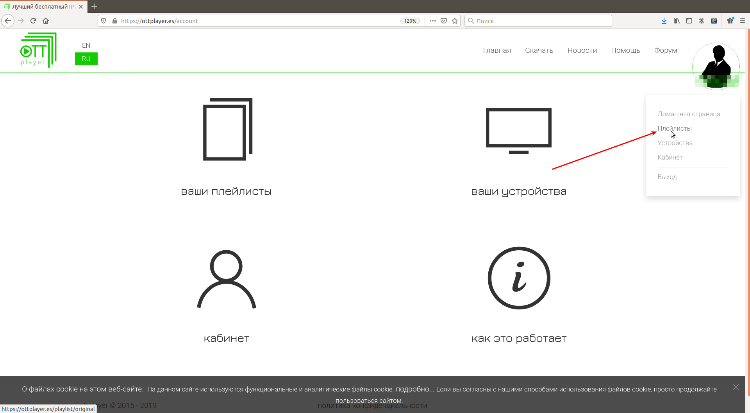The width and height of the screenshot is (750, 413).
Task: Open the 'Скачать' navigation link
Action: click(x=539, y=50)
